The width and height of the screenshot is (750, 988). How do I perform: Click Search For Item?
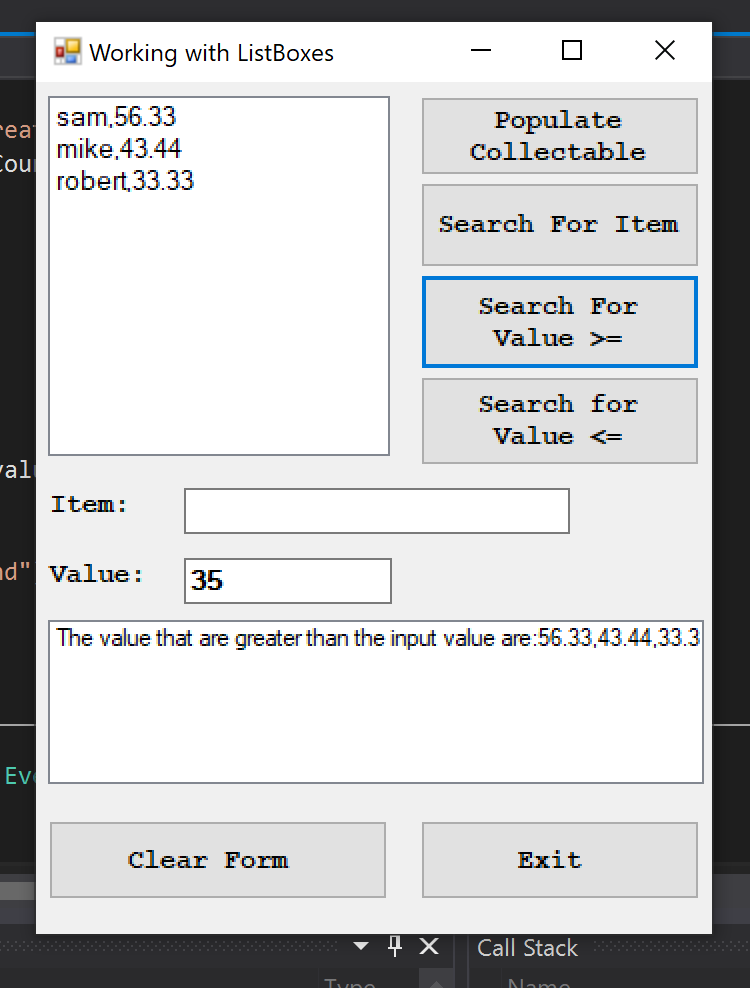(x=559, y=224)
